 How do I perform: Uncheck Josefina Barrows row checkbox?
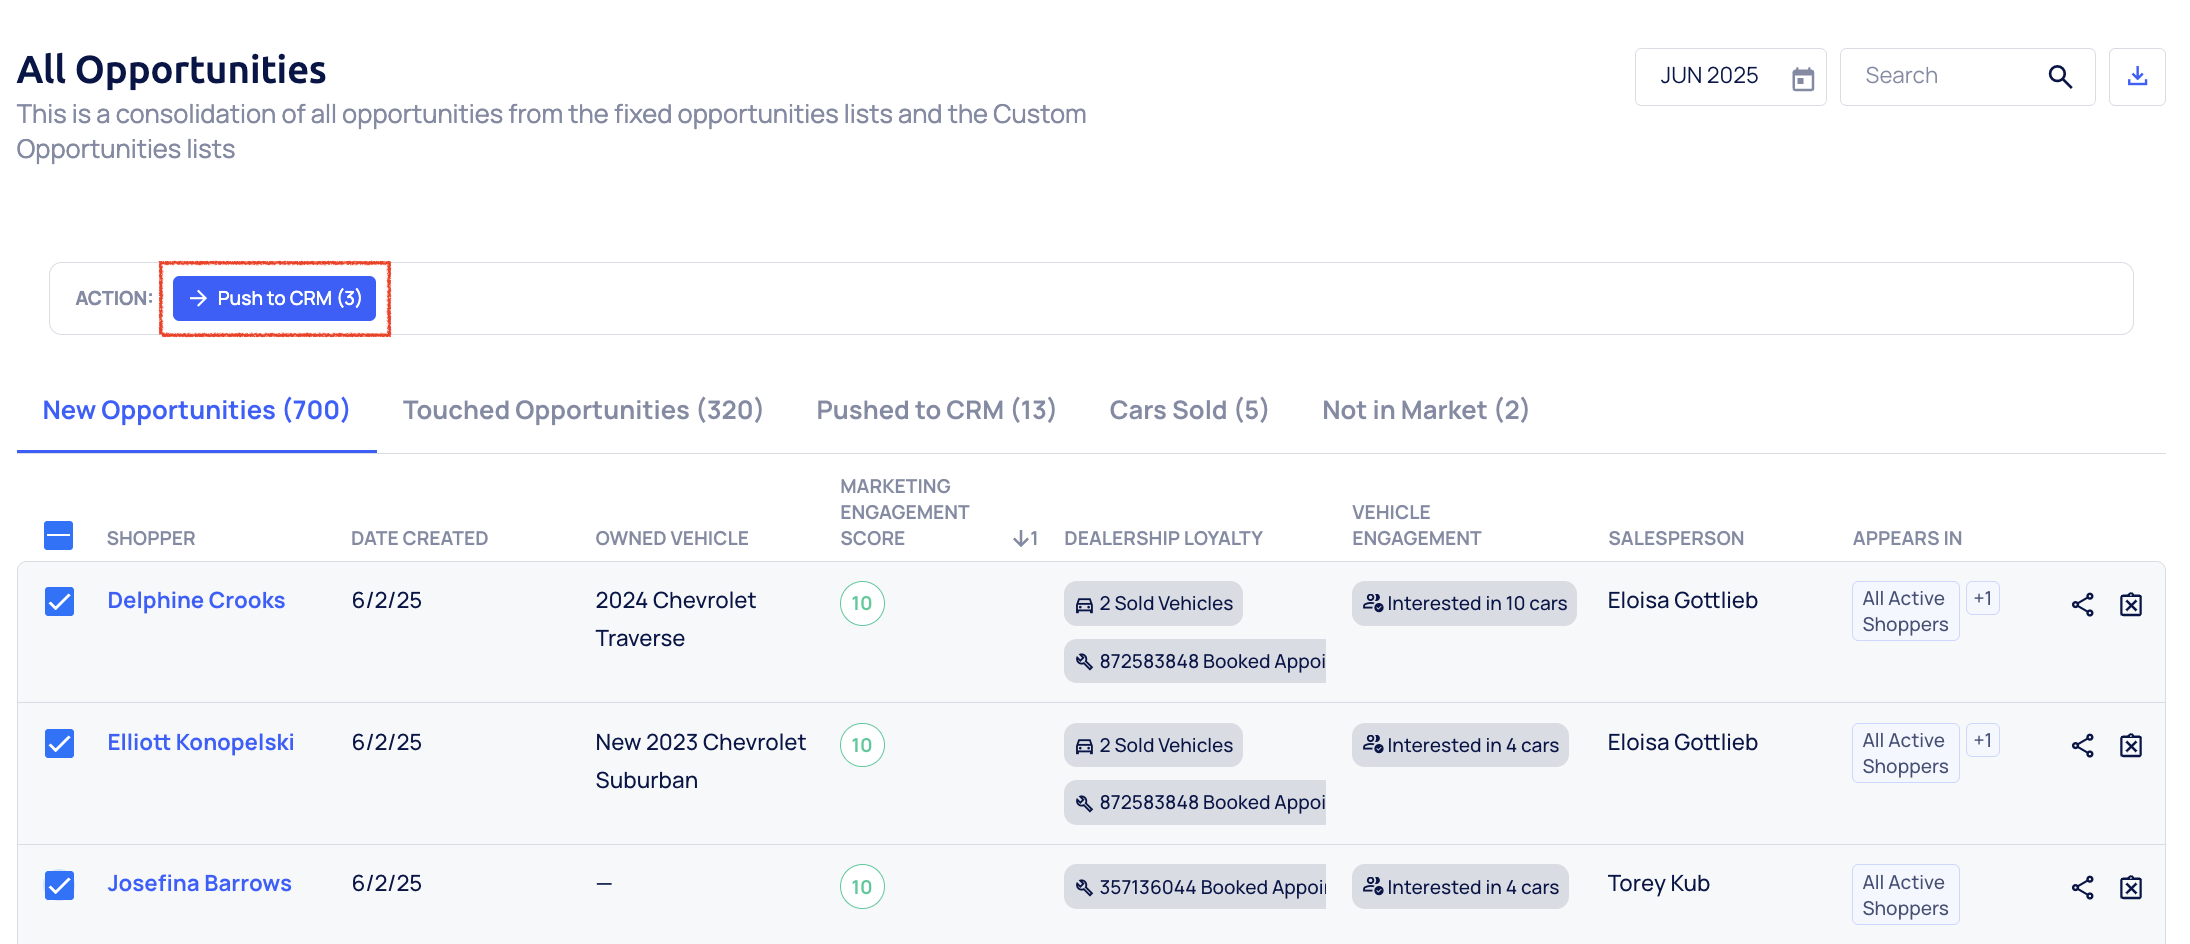click(x=59, y=885)
